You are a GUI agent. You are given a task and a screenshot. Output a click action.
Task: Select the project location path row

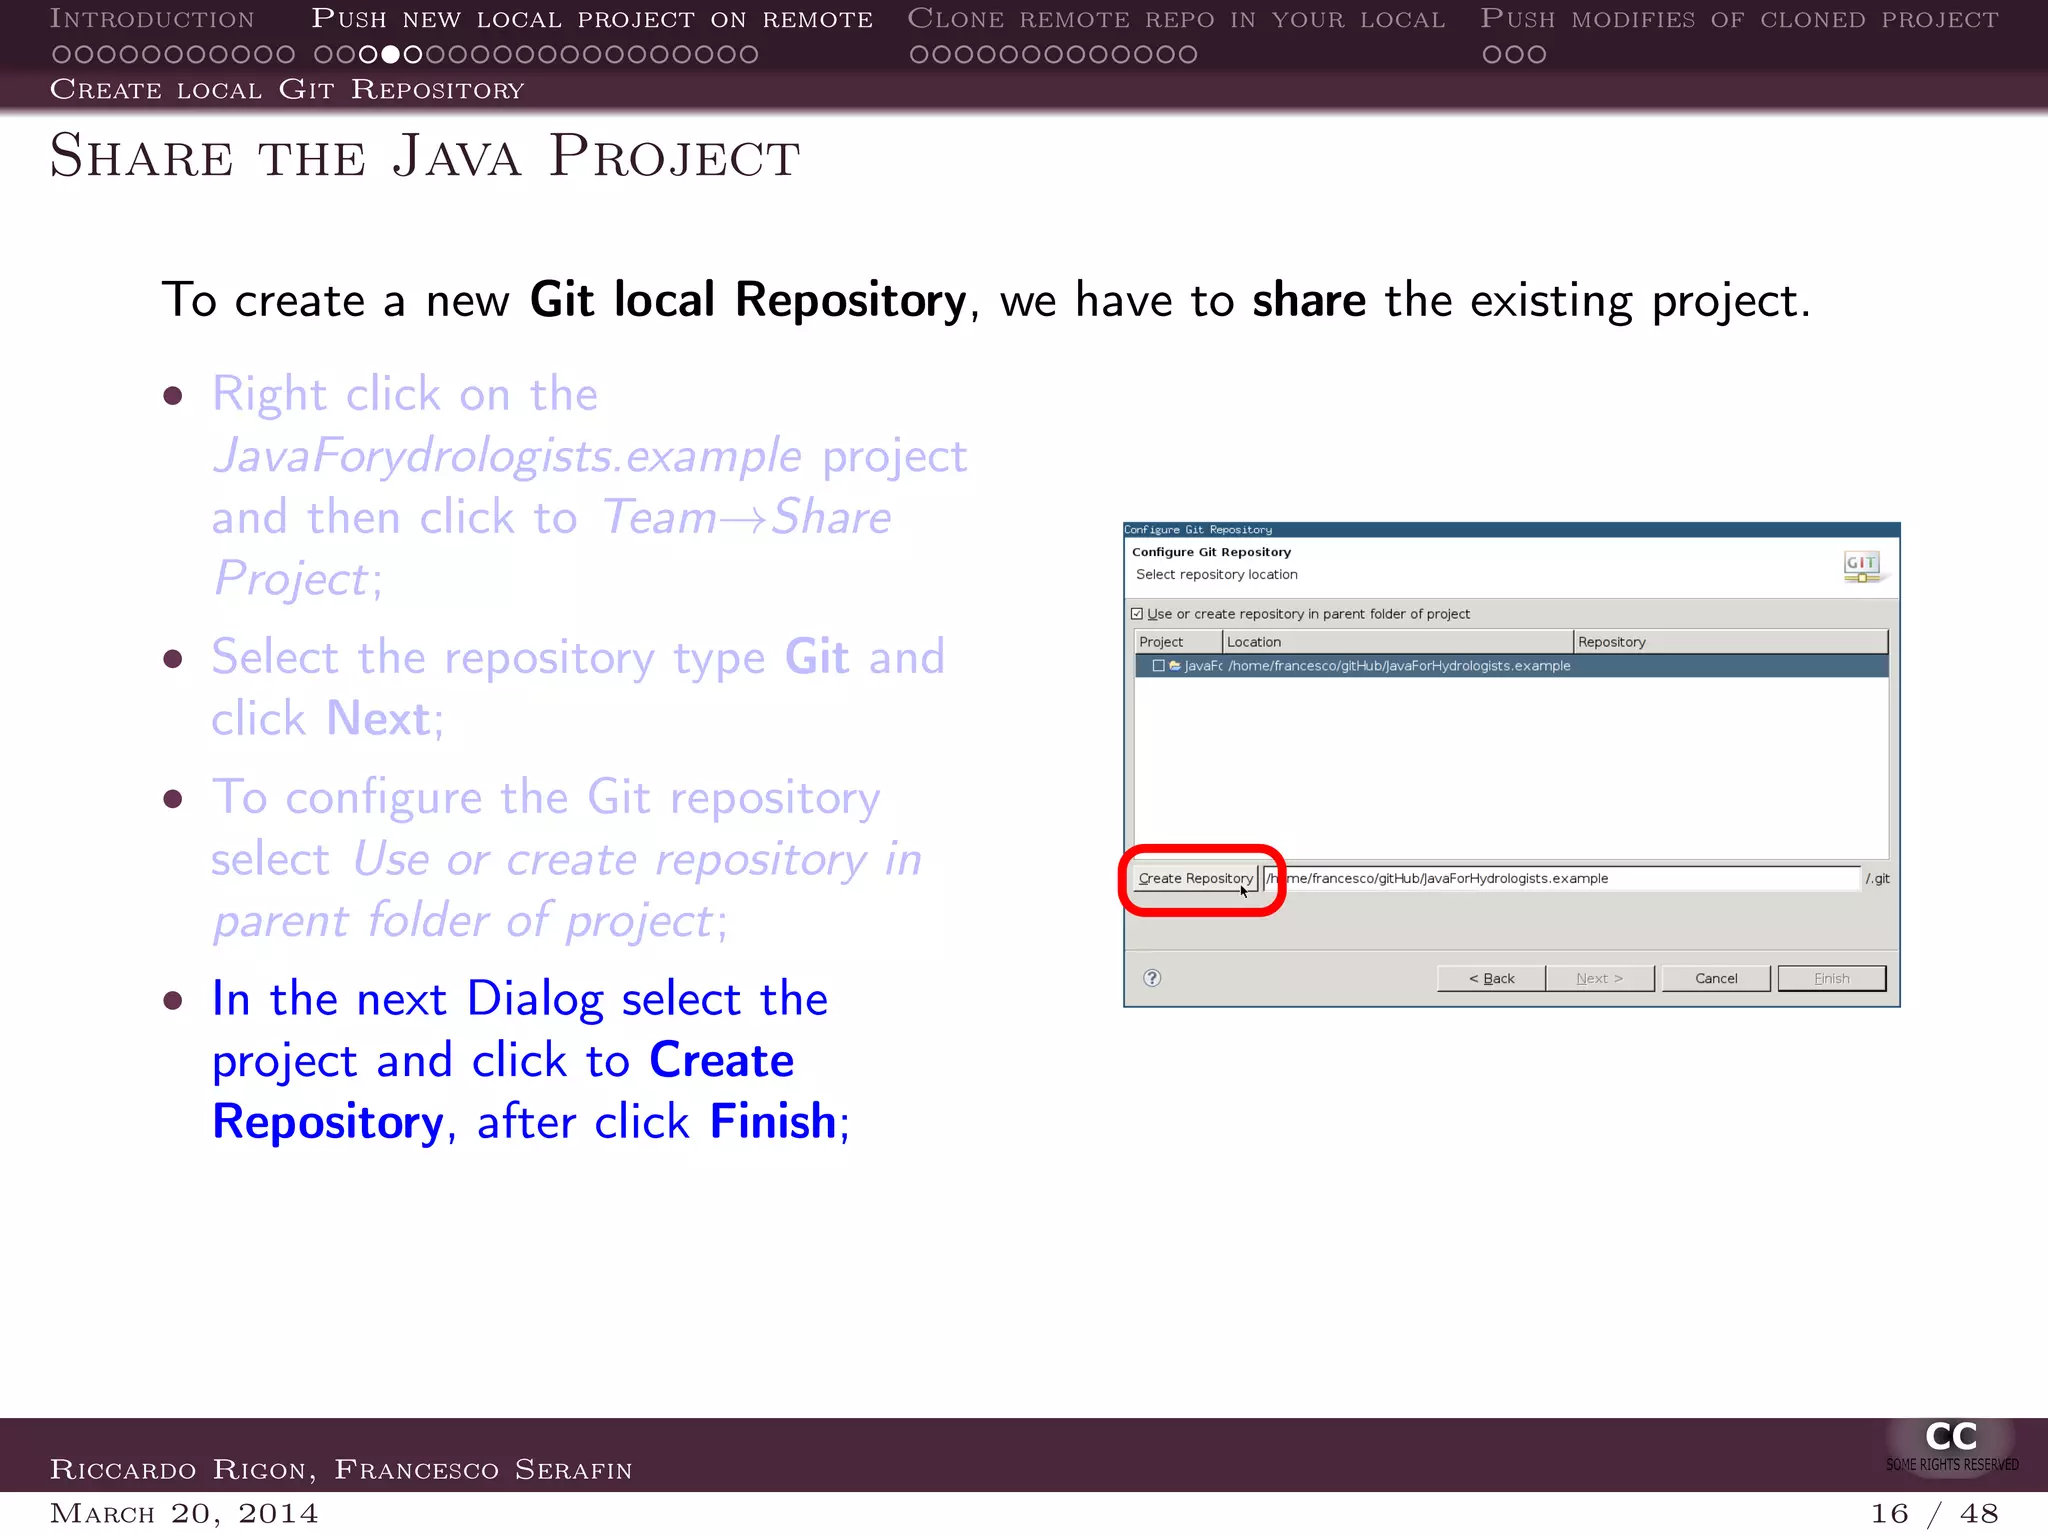[1511, 666]
